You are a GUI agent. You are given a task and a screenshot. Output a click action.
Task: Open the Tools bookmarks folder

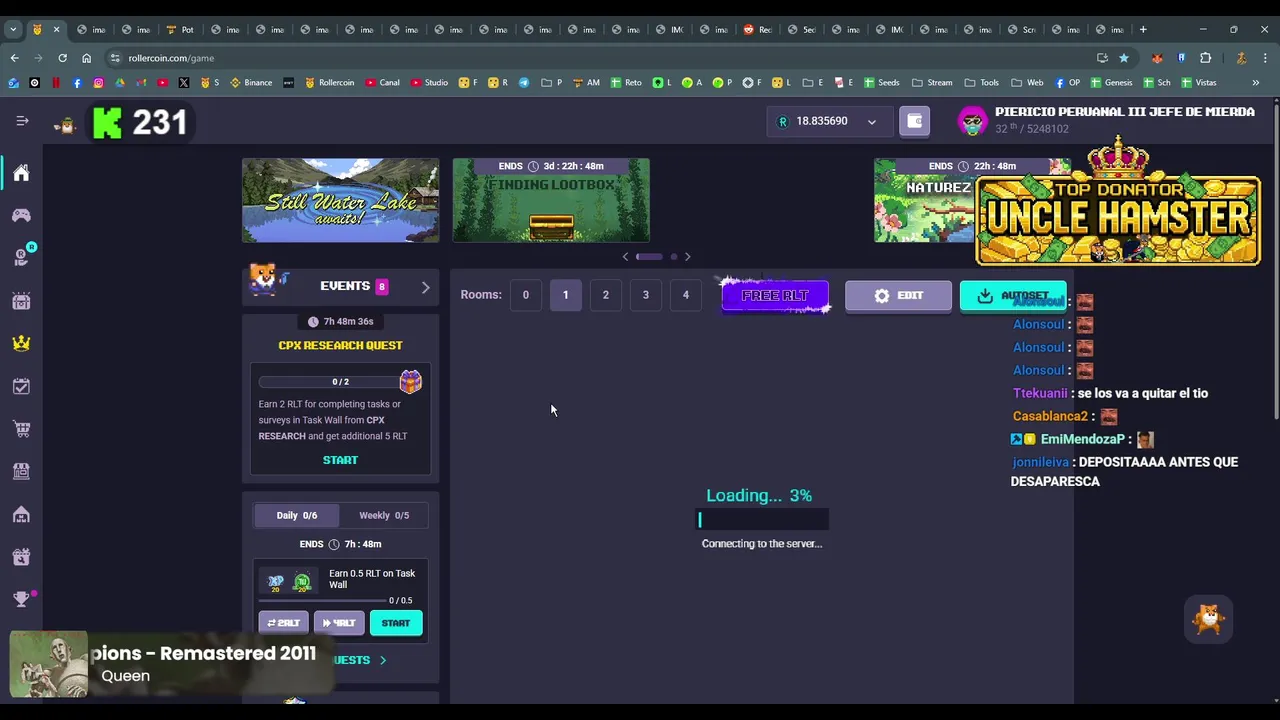click(x=982, y=82)
